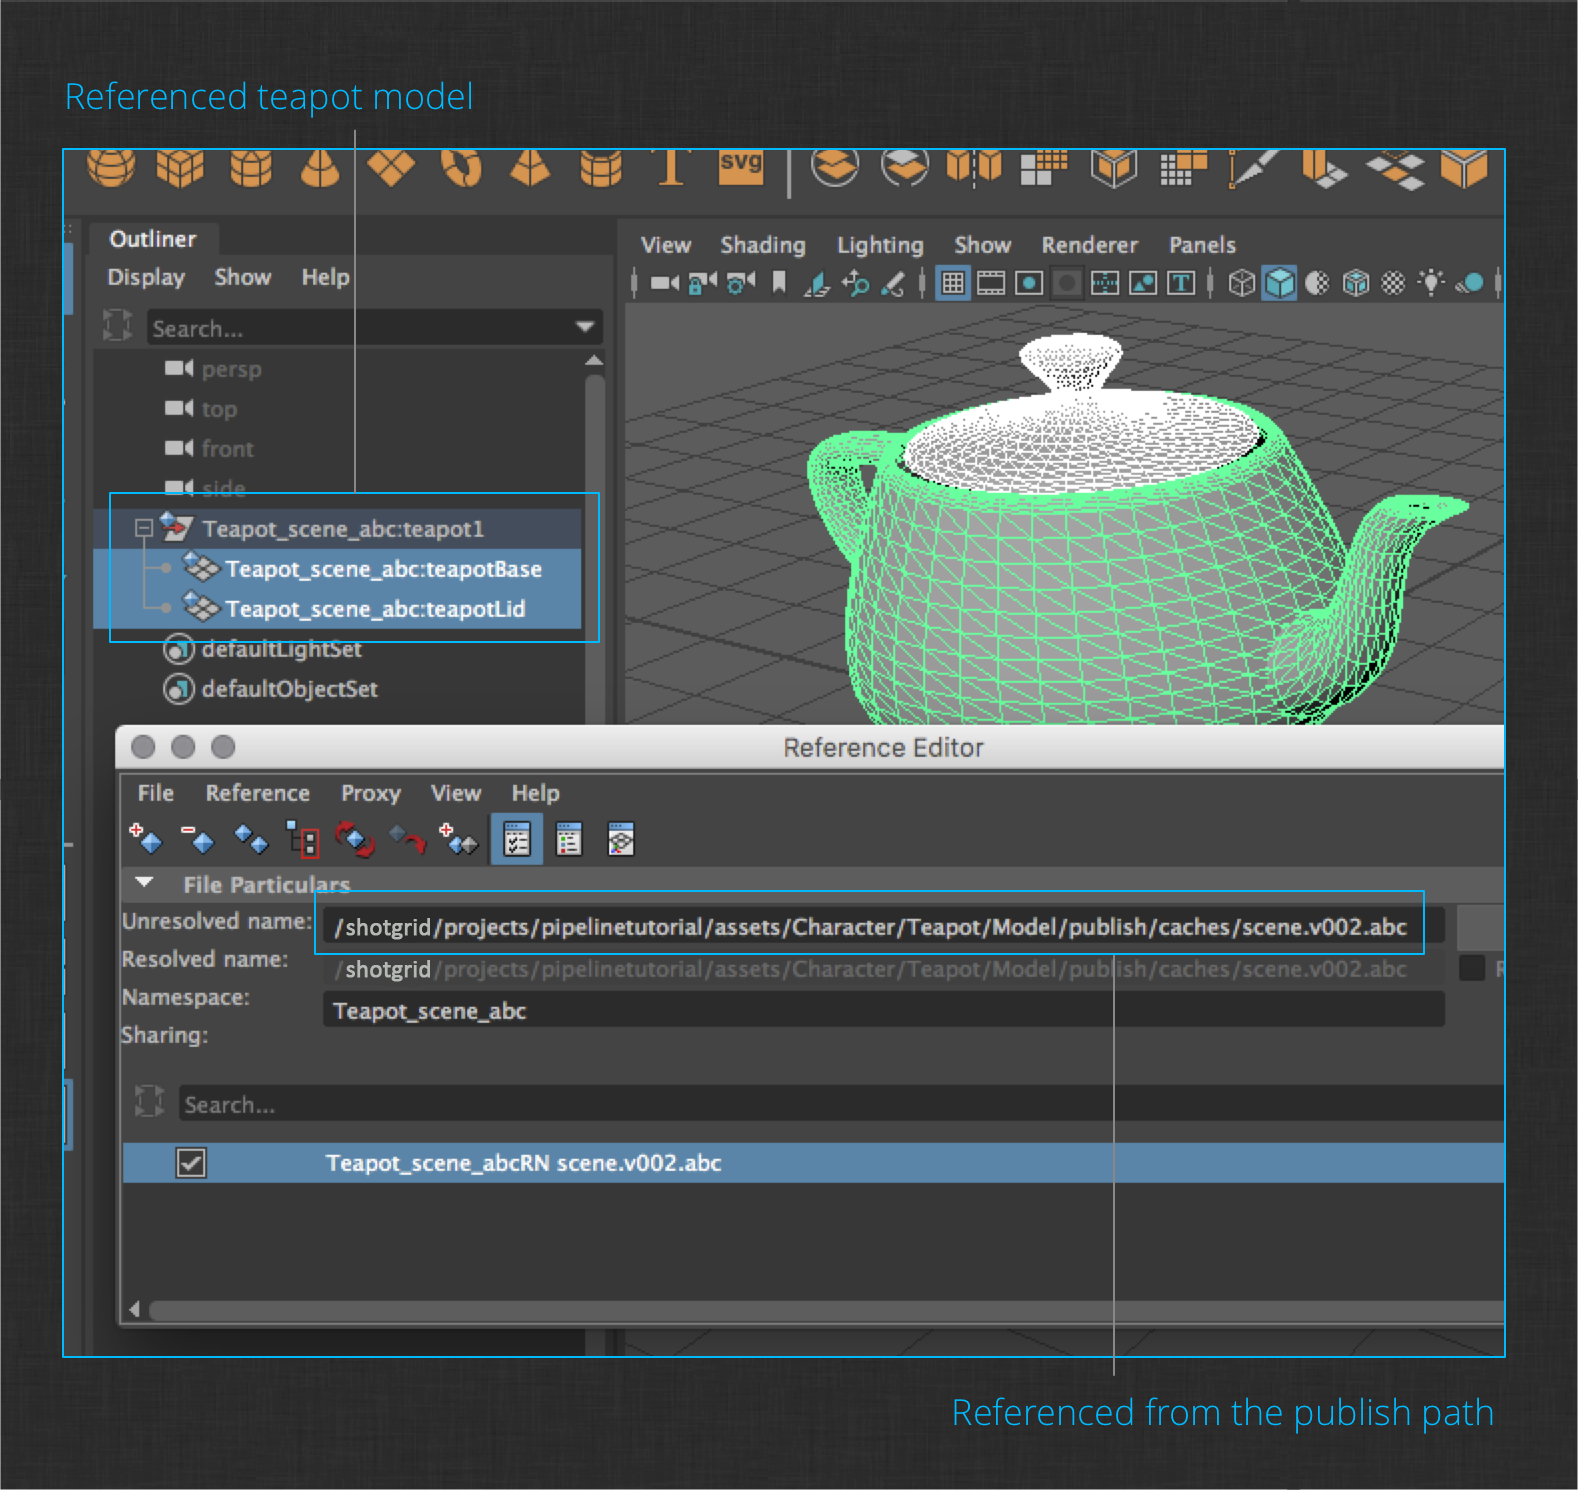Toggle Wireframe shading in viewport toolbar
This screenshot has height=1490, width=1578.
[x=1241, y=284]
